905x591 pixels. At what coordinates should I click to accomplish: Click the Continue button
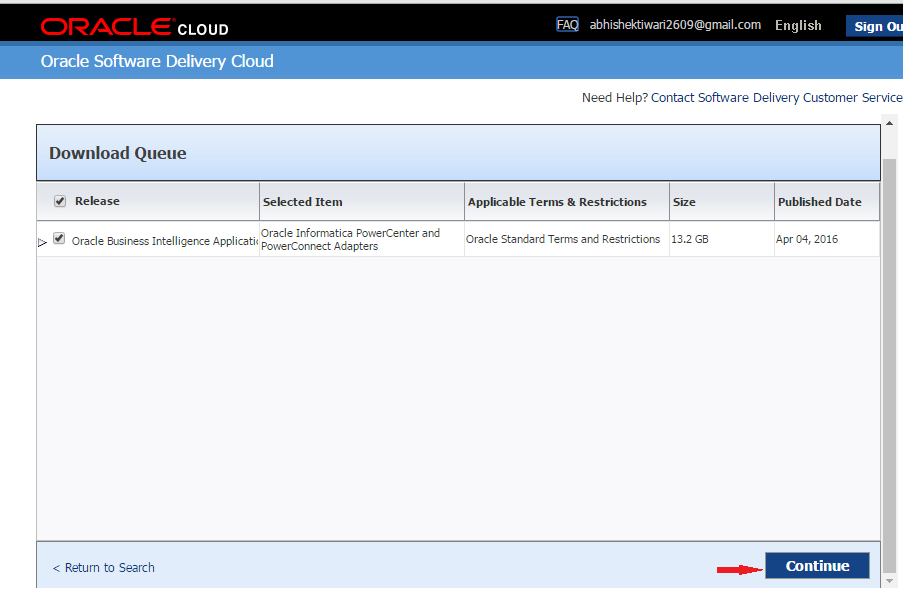tap(817, 566)
